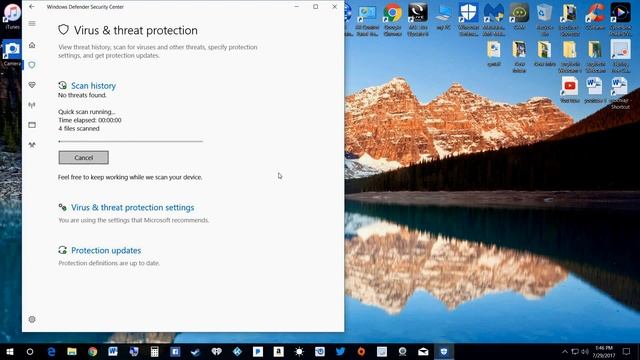Open the volume tray icon
640x360 pixels.
585,351
